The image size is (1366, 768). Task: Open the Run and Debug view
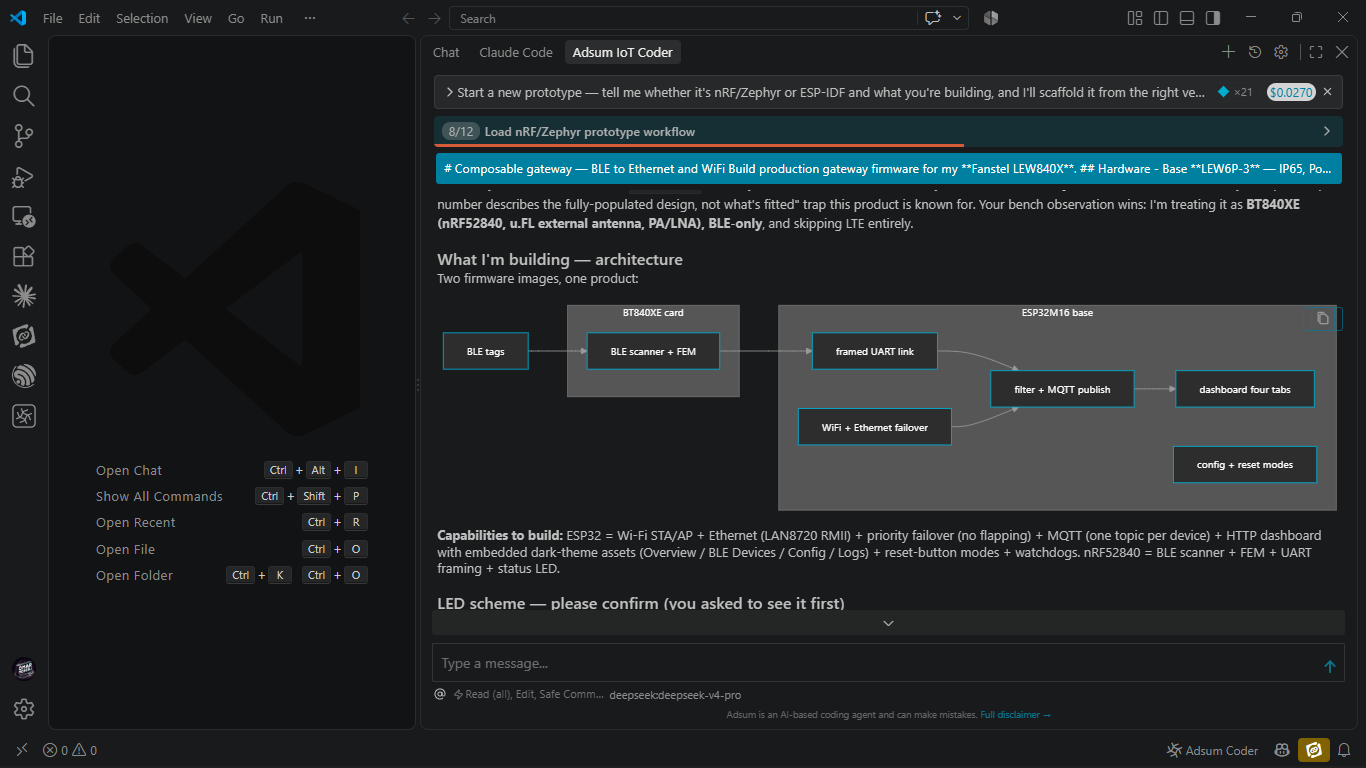[23, 177]
